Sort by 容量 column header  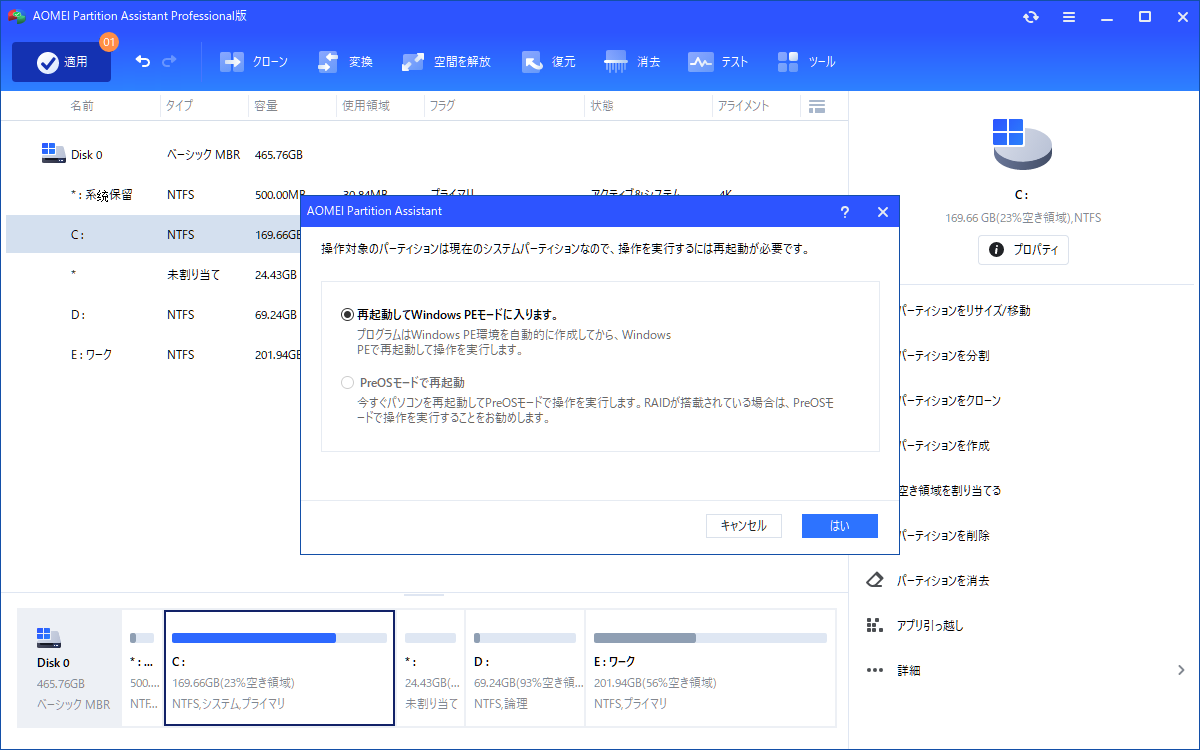coord(266,105)
